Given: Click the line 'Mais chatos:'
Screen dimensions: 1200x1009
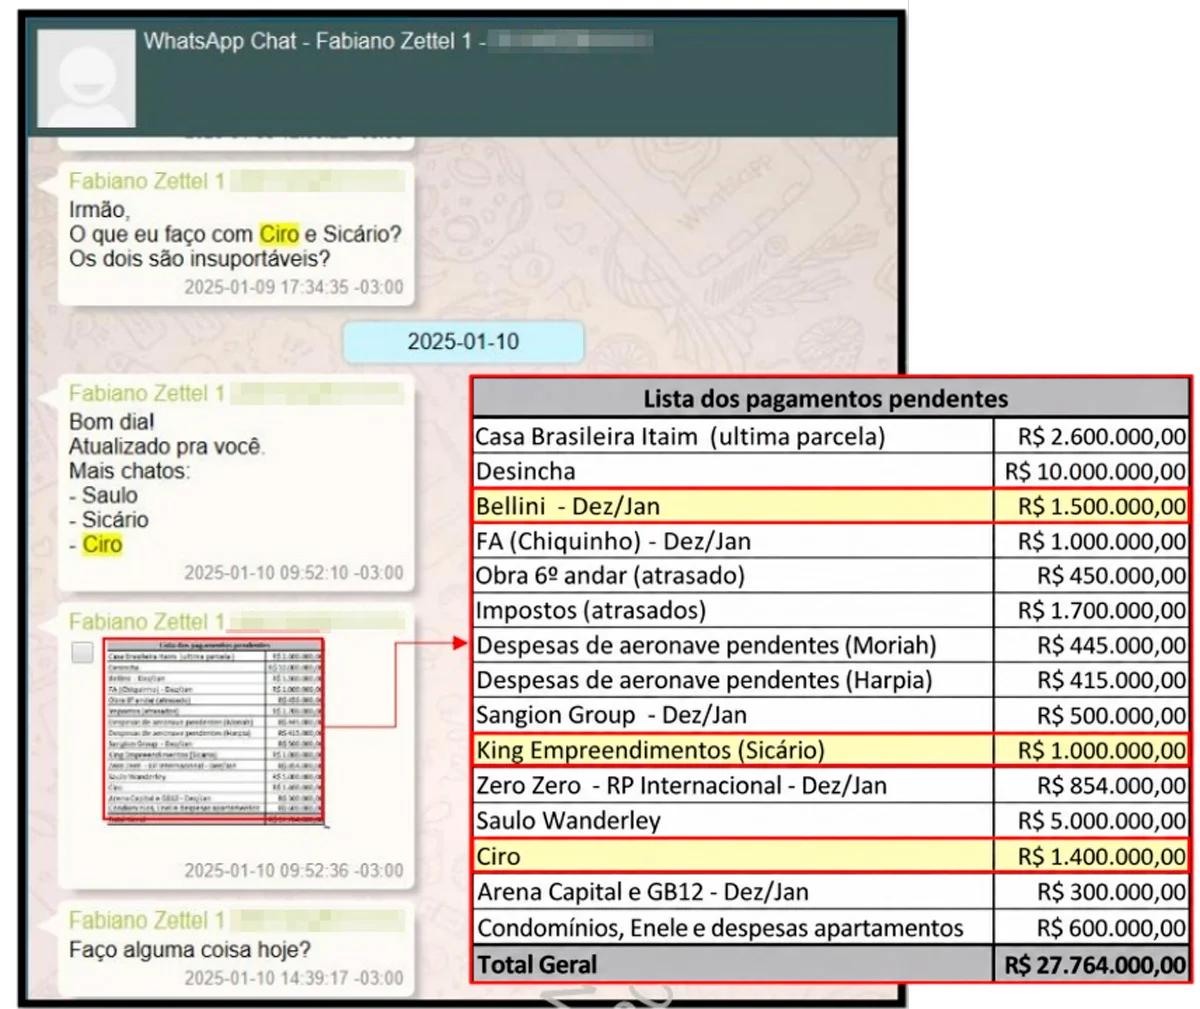Looking at the screenshot, I should coord(129,470).
